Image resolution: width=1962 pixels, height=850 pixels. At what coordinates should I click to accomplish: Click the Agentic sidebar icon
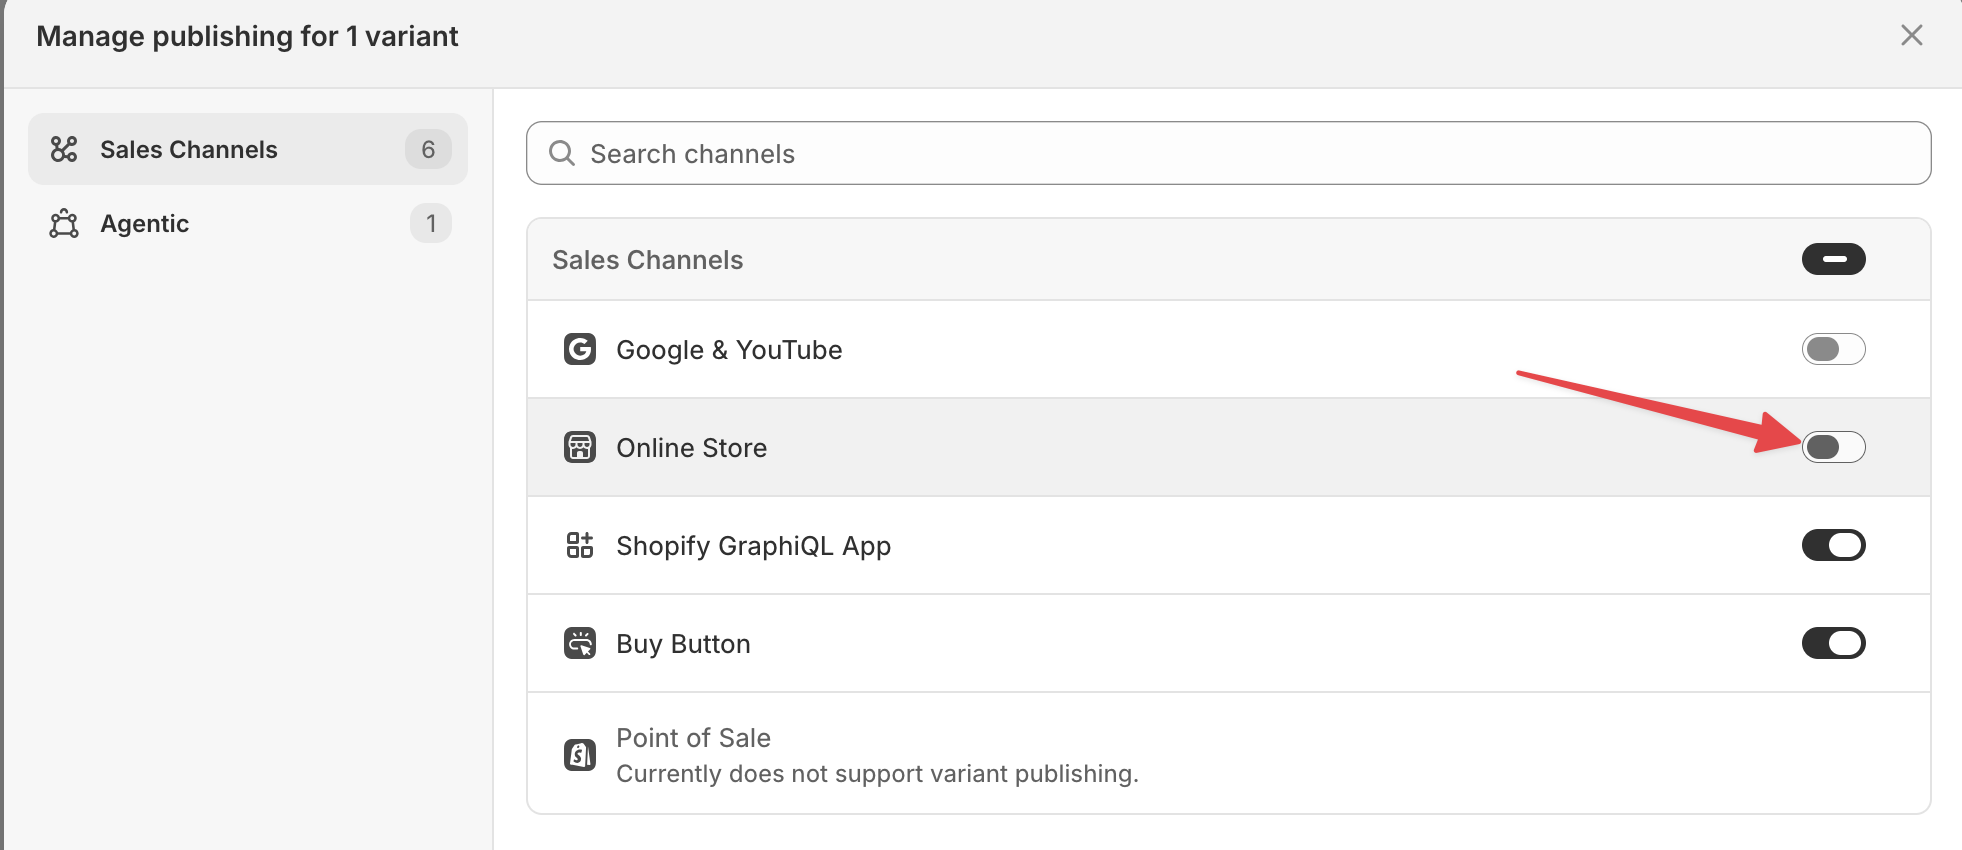pos(64,223)
